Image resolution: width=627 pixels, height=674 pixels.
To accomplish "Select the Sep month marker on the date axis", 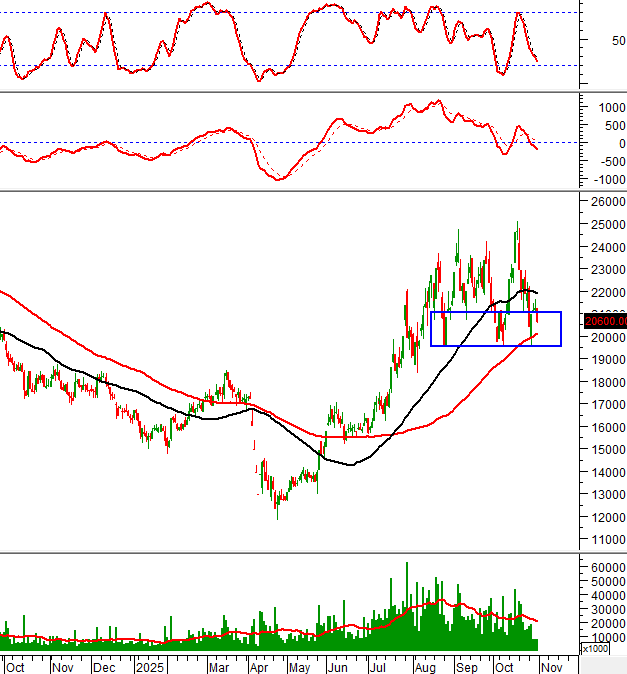I will (x=466, y=665).
